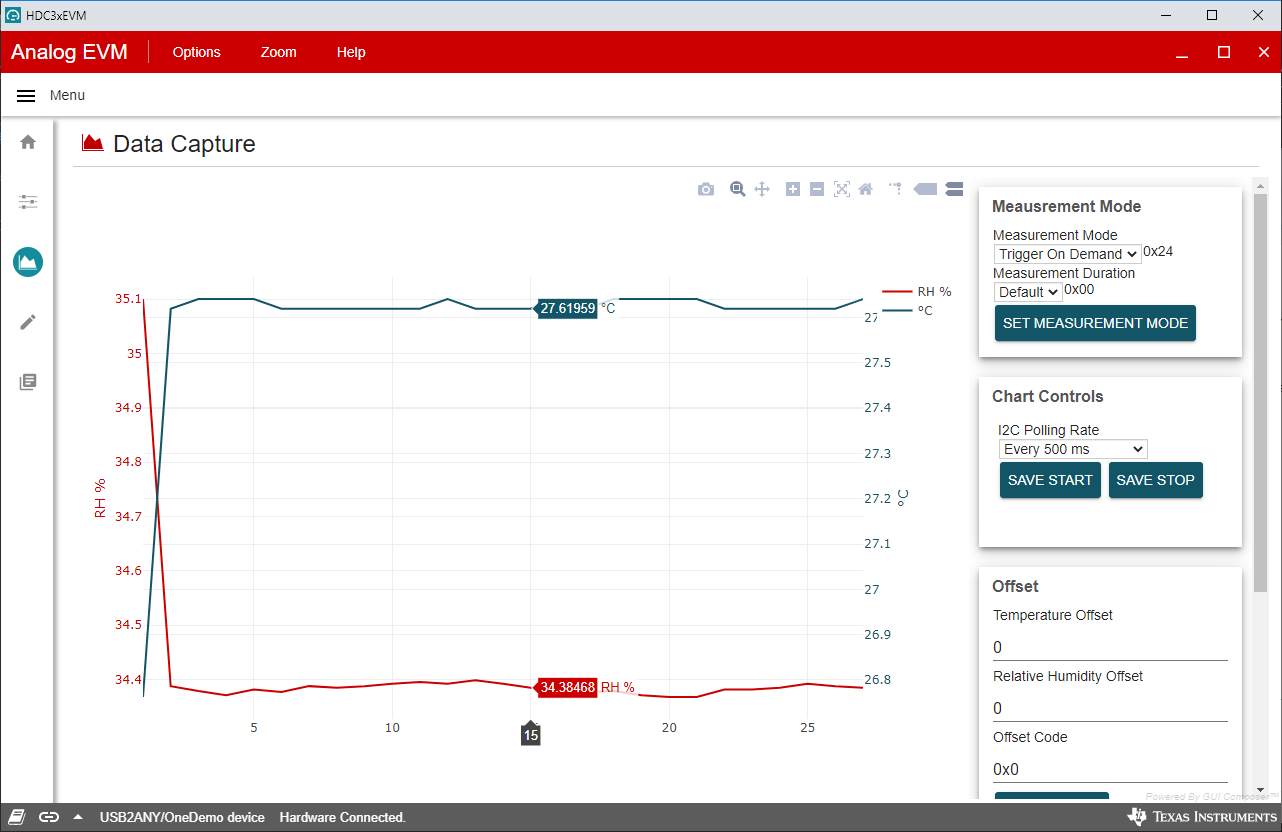Open the Measurement Mode dropdown
1282x832 pixels.
point(1067,254)
